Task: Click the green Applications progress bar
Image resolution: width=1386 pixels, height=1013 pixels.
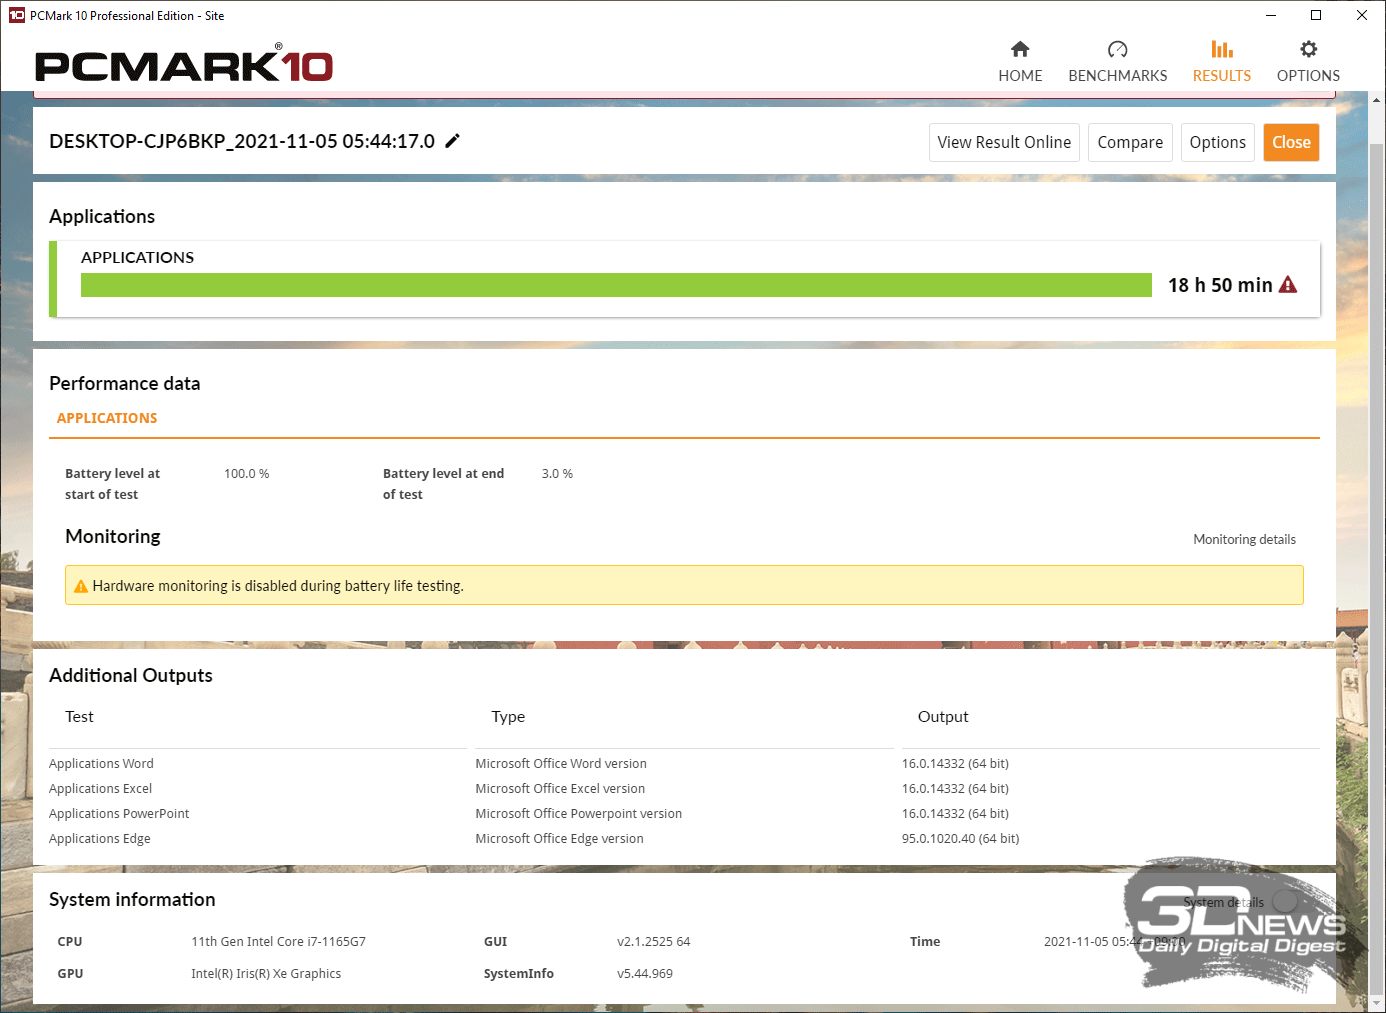Action: (x=616, y=285)
